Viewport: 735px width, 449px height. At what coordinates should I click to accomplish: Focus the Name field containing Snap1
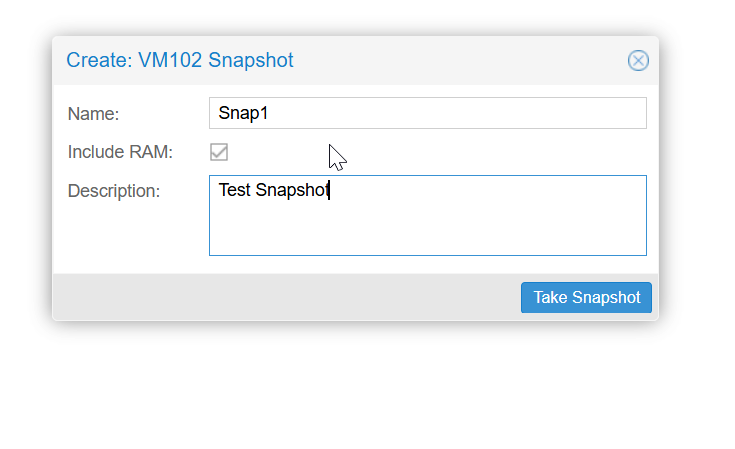428,113
